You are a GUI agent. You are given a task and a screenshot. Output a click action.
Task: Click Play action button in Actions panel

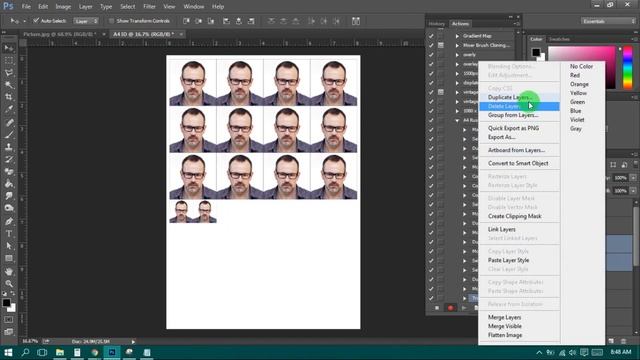tap(464, 308)
